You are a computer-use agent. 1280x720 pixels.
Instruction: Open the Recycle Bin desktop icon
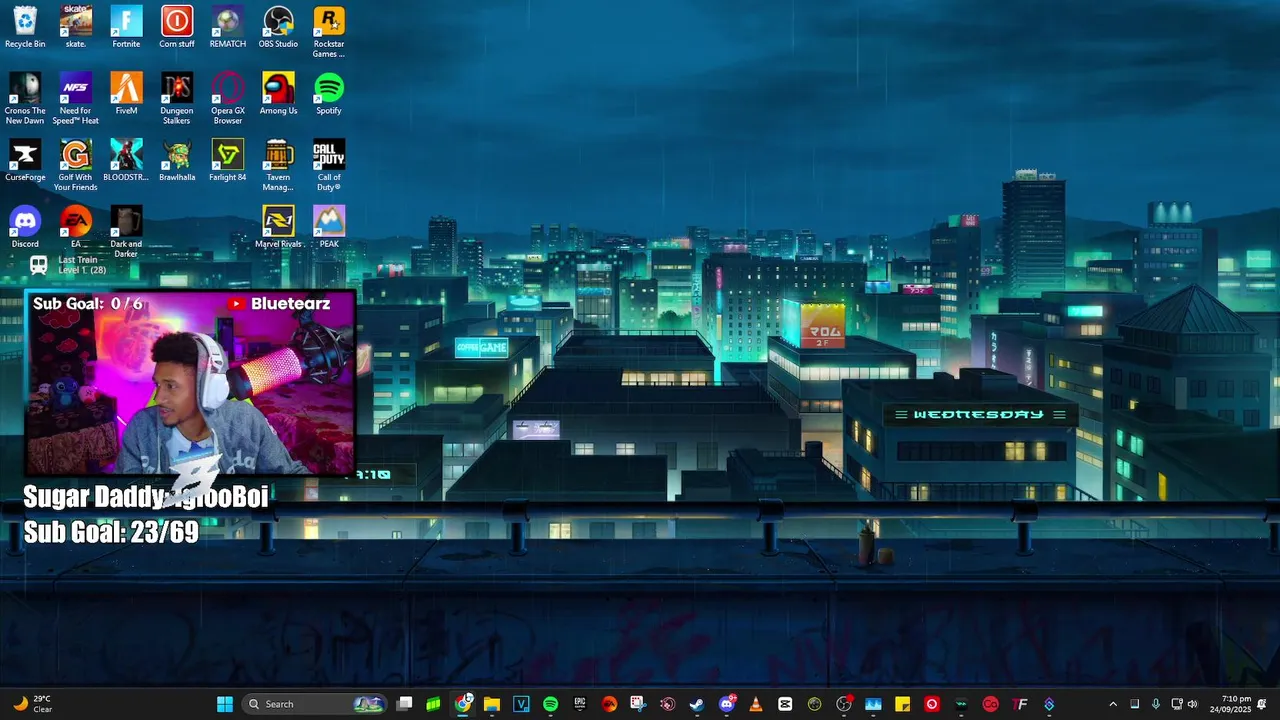click(x=25, y=27)
